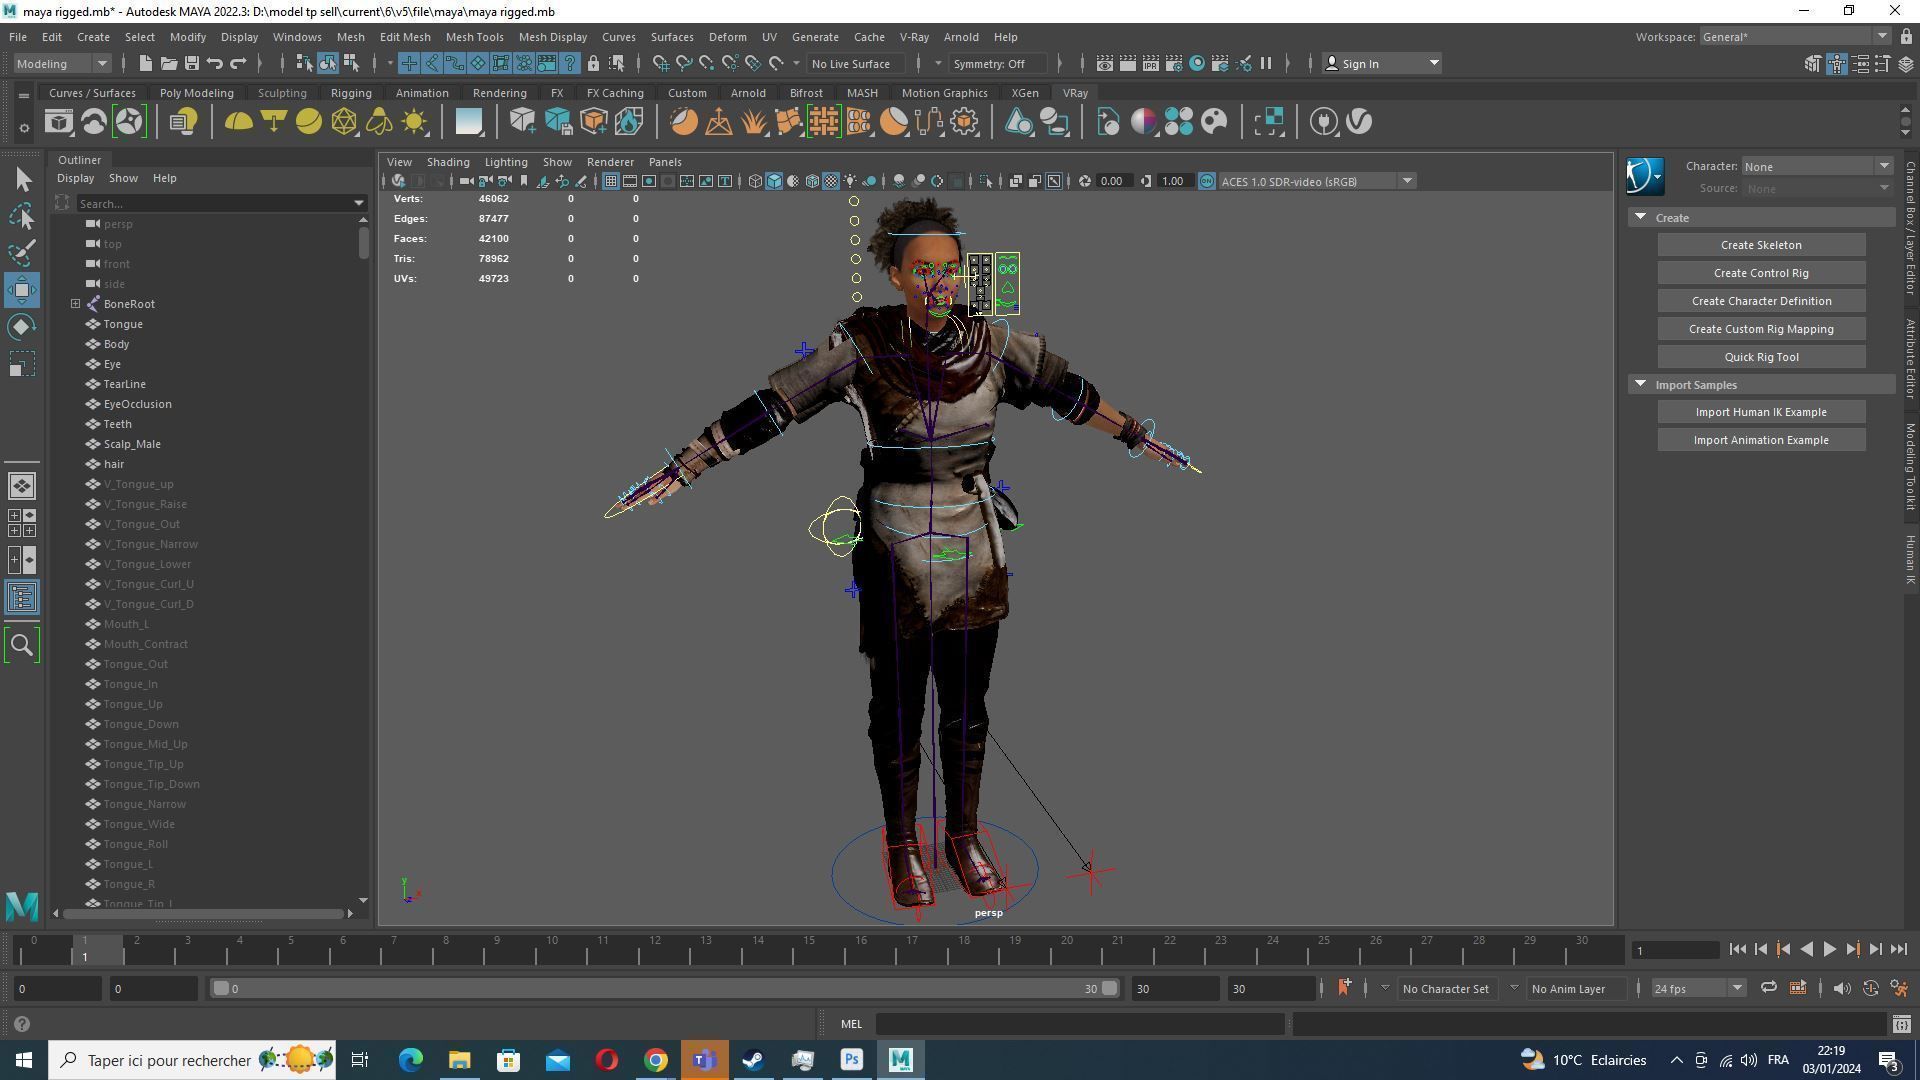Open the viewport Shading menu
The width and height of the screenshot is (1920, 1080).
[448, 162]
